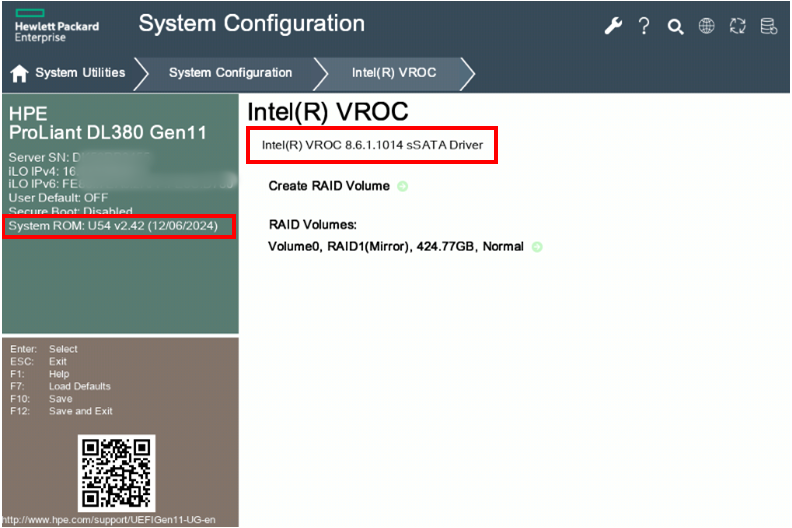Go to System Configuration breadcrumb

click(230, 73)
